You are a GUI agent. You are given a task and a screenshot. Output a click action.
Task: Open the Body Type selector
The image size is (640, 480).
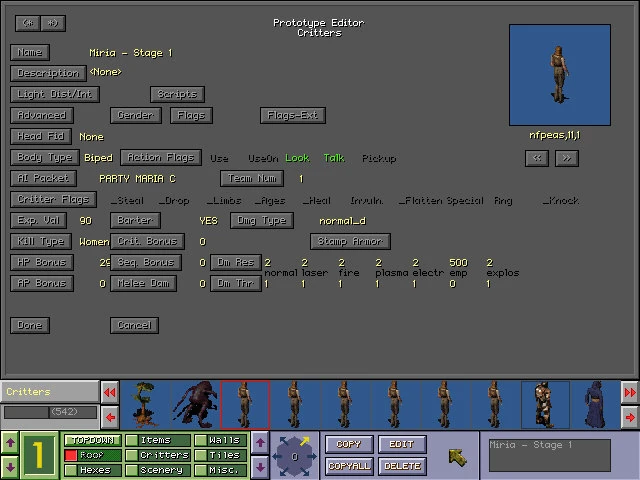[44, 157]
